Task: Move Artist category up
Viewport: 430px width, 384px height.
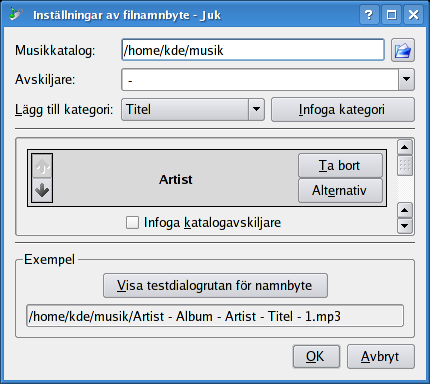Action: click(42, 166)
